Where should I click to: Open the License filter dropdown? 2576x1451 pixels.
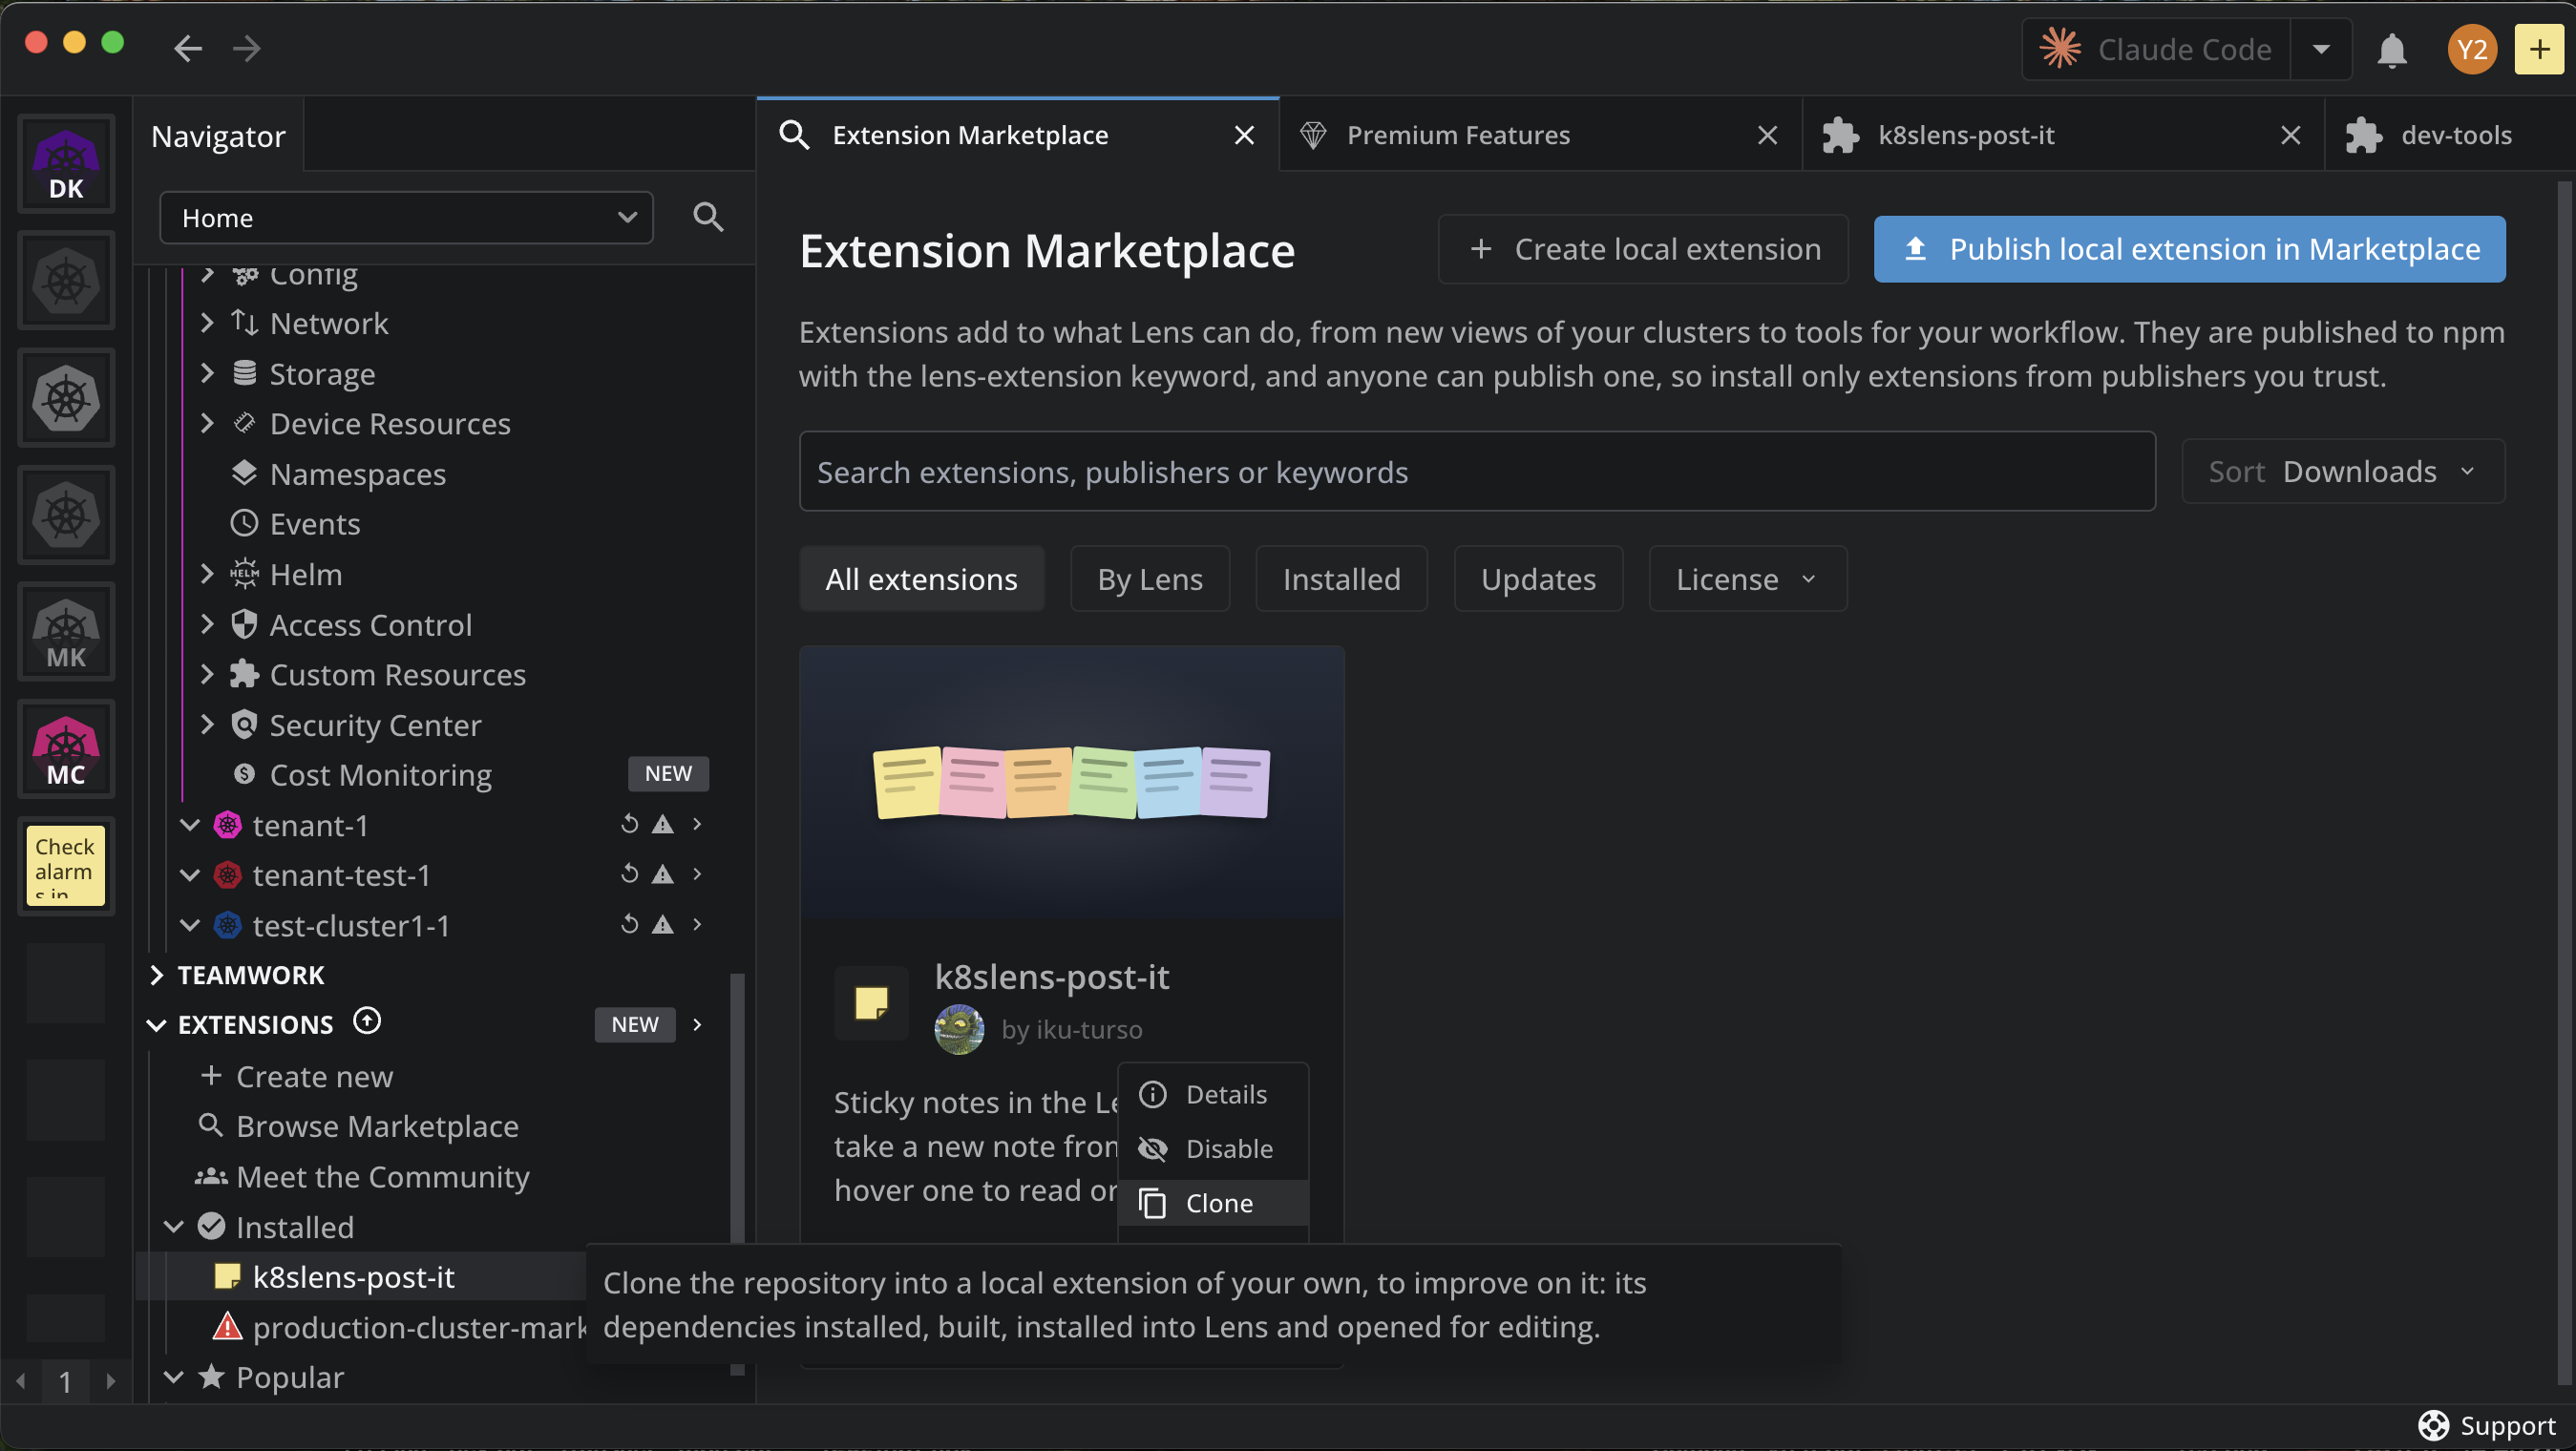tap(1747, 579)
